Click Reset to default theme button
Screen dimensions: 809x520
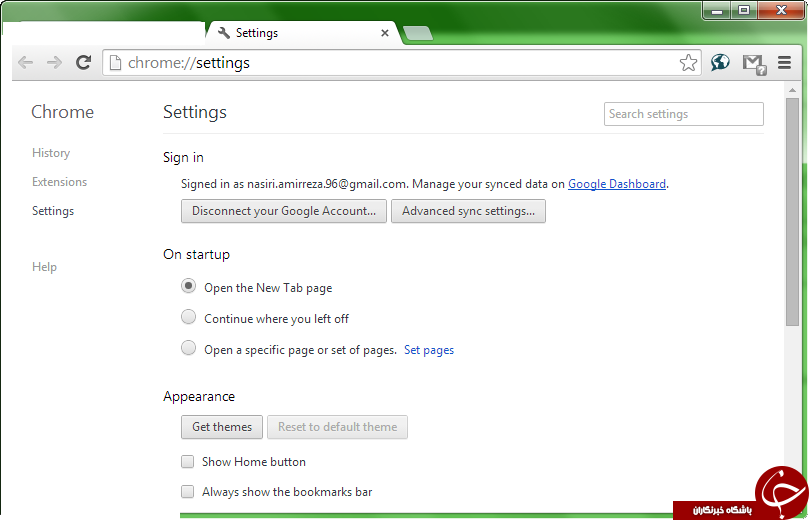point(337,427)
